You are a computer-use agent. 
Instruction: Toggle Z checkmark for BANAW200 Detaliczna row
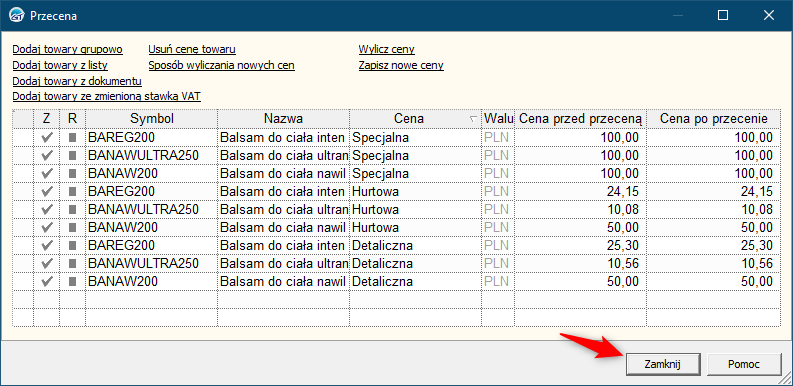[47, 282]
